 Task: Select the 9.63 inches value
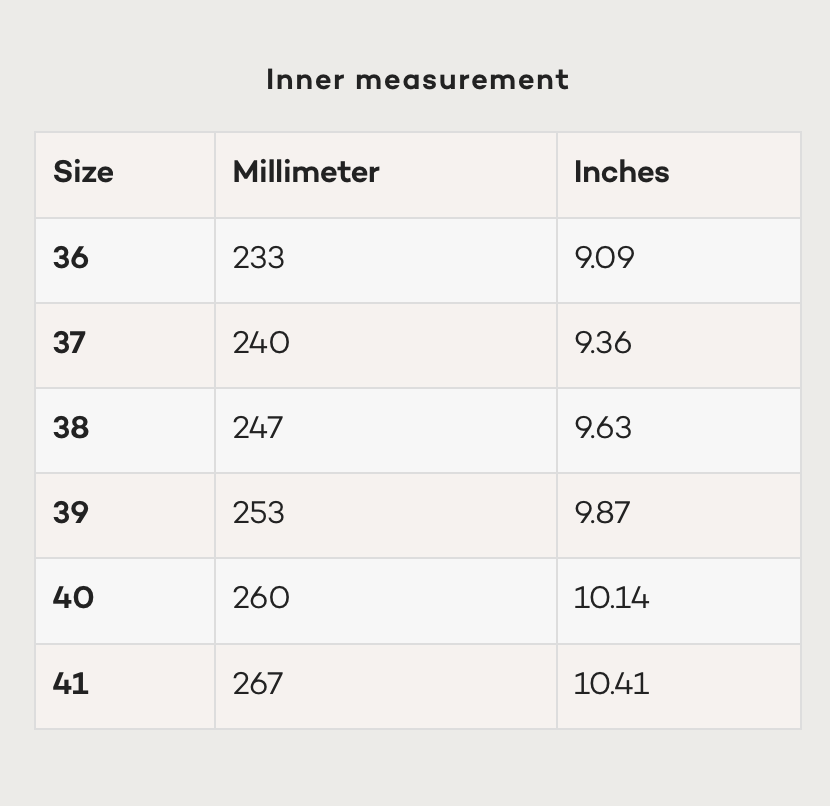click(603, 428)
